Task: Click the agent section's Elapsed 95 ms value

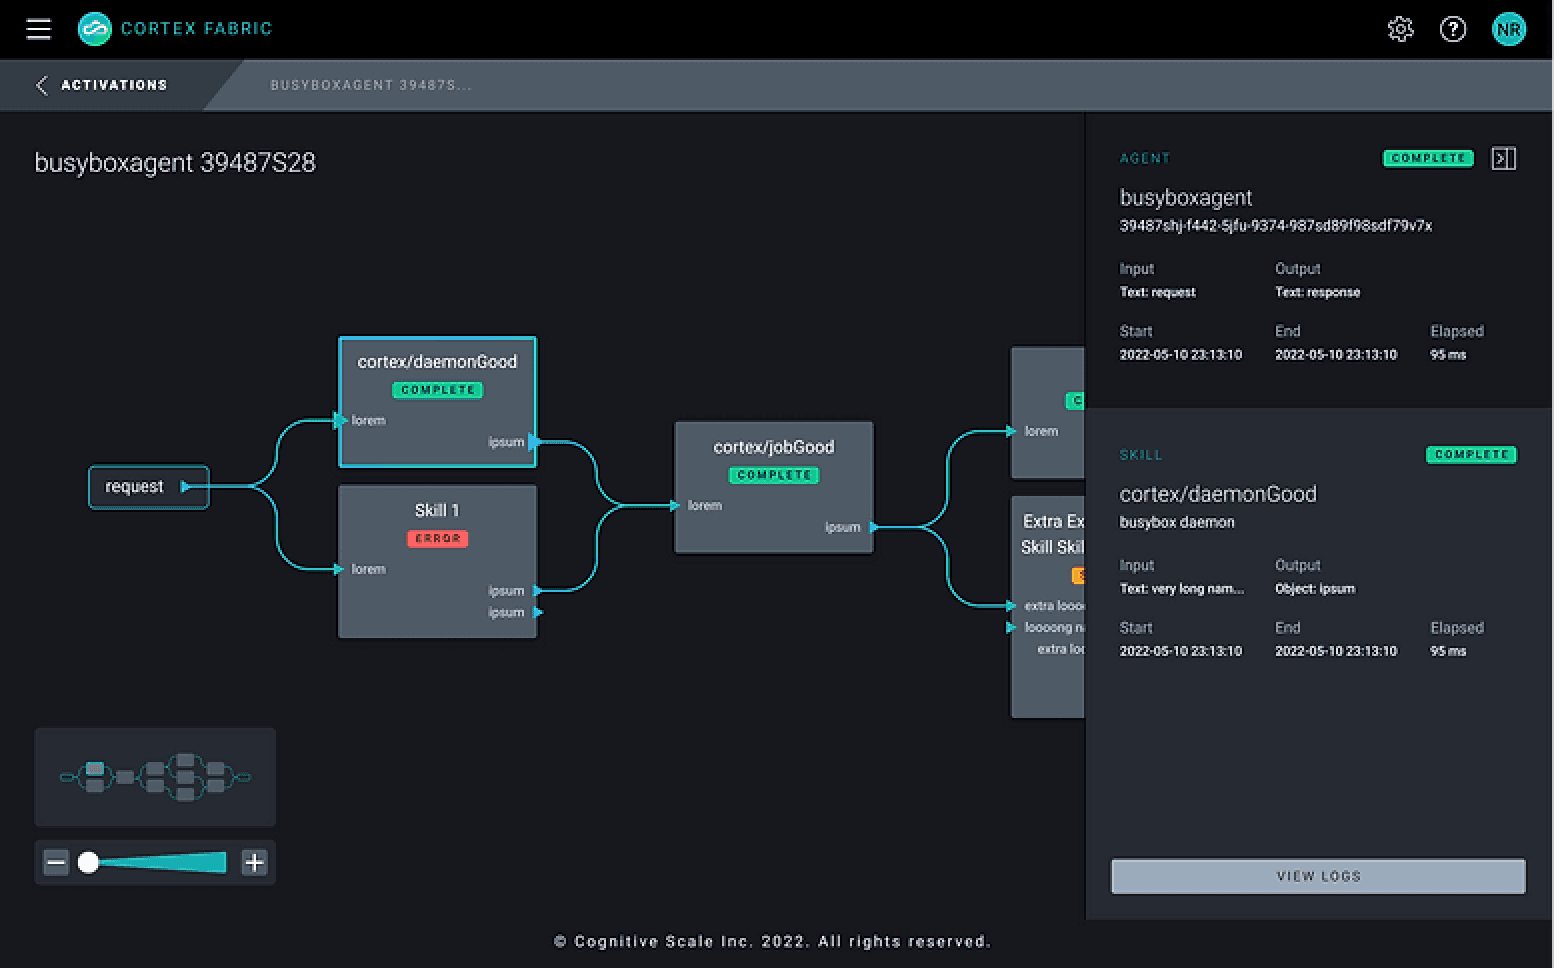Action: [1448, 355]
